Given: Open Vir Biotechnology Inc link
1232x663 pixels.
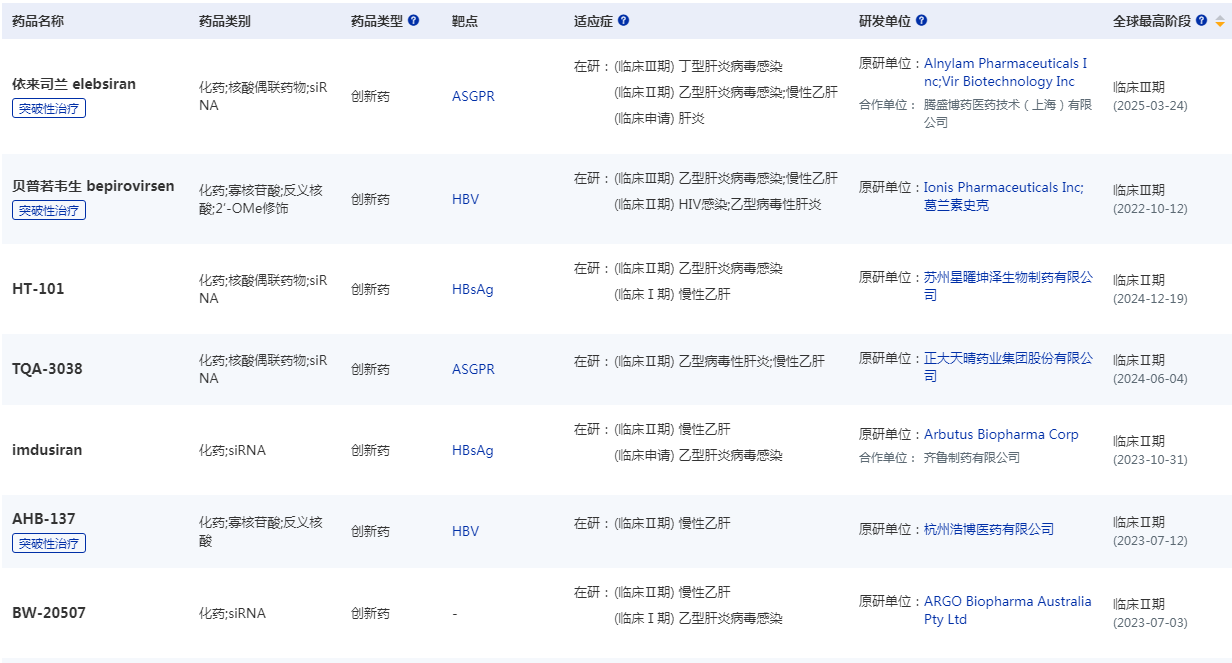Looking at the screenshot, I should (x=1009, y=82).
